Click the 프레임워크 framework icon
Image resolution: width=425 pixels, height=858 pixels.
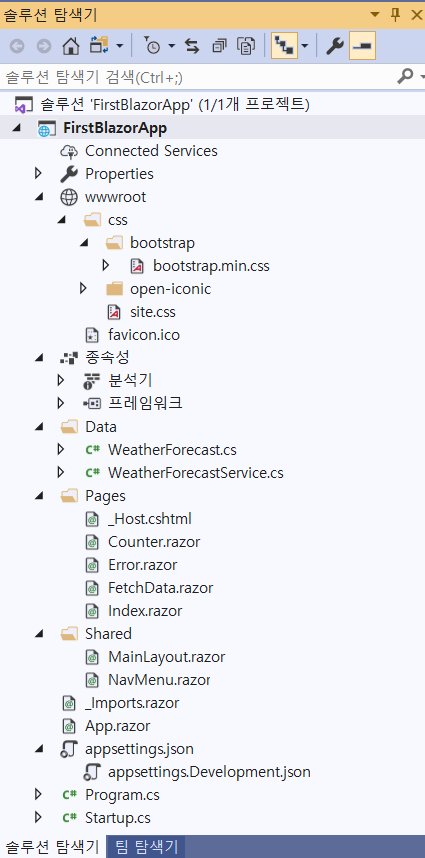coord(91,404)
